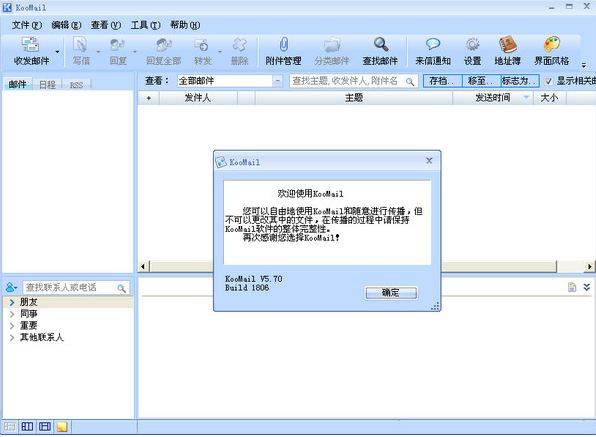Open the 文件(F) menu

(x=27, y=25)
